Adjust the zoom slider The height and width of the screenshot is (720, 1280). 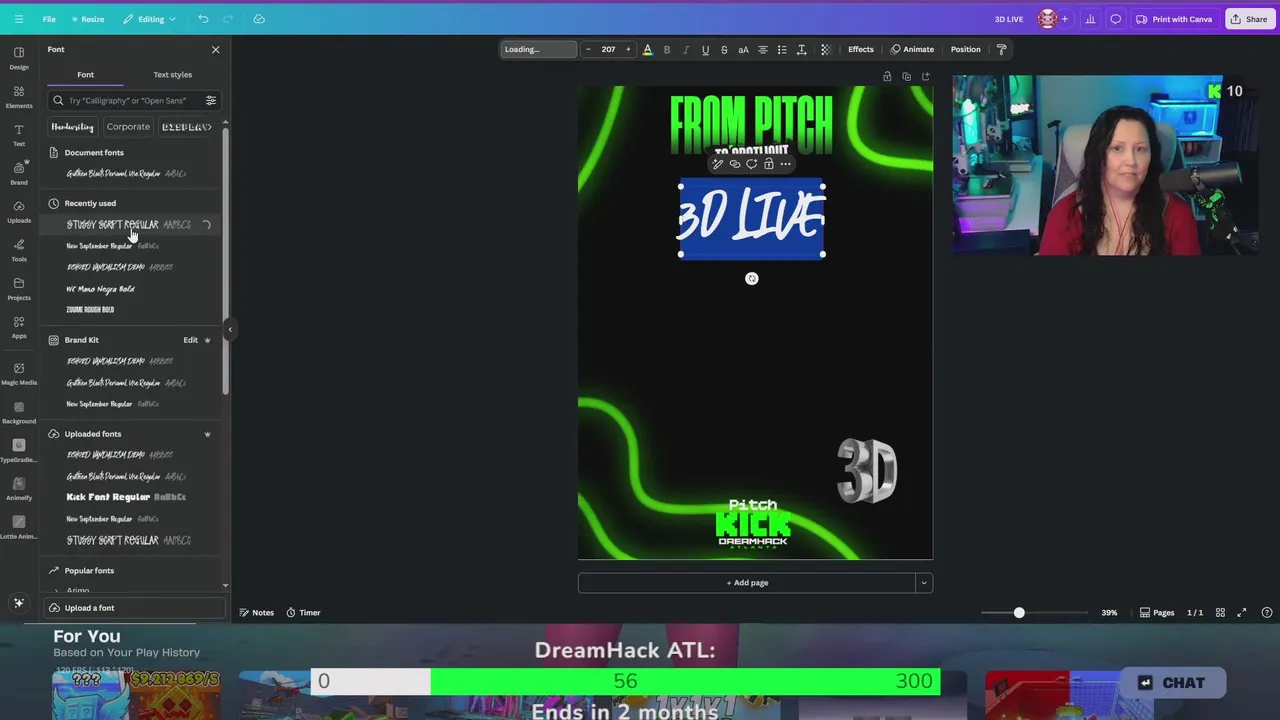tap(1019, 612)
